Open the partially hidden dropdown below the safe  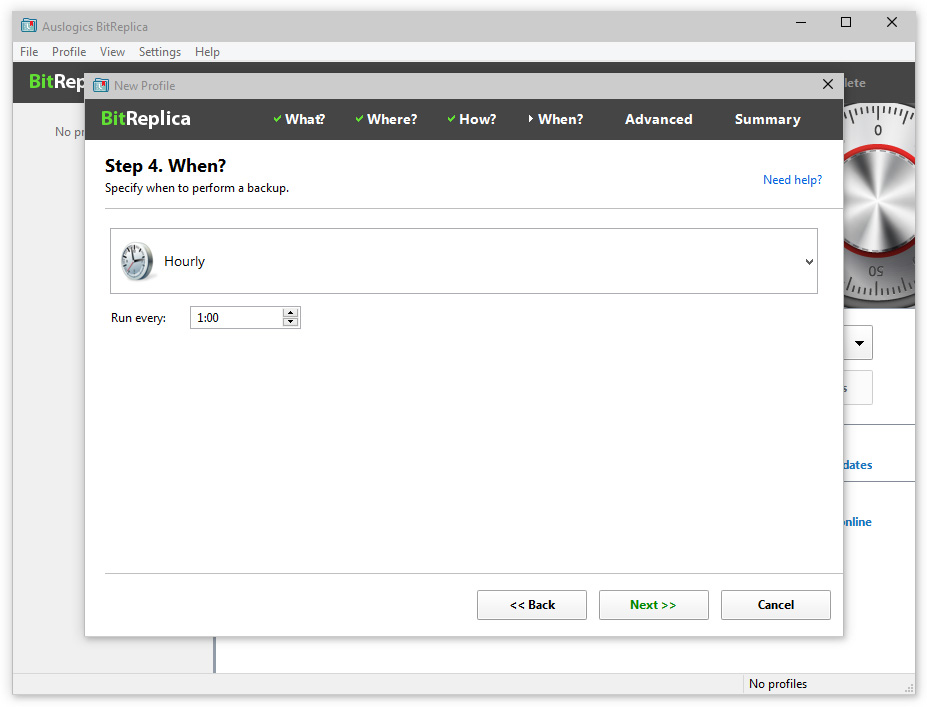(858, 343)
